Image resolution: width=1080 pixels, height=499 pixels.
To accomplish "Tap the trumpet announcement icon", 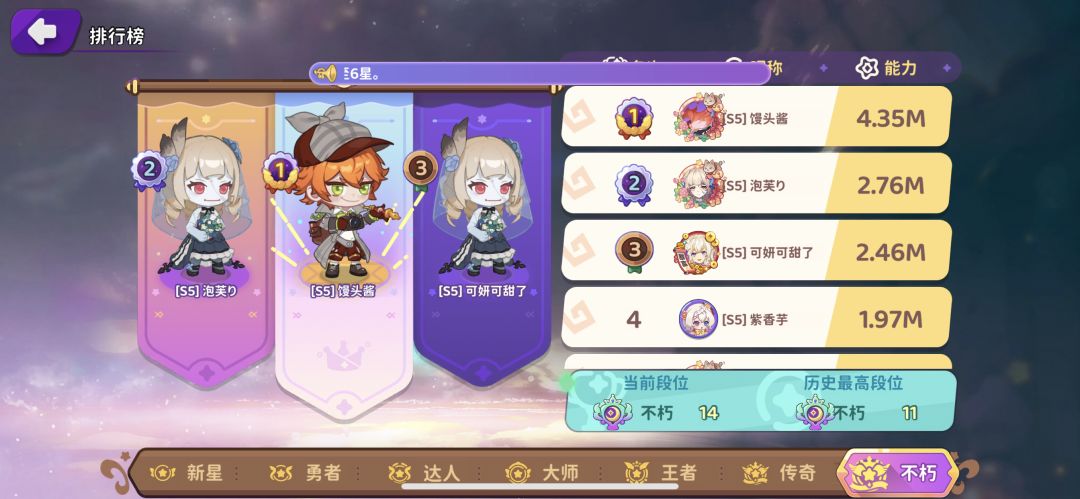I will coord(324,73).
